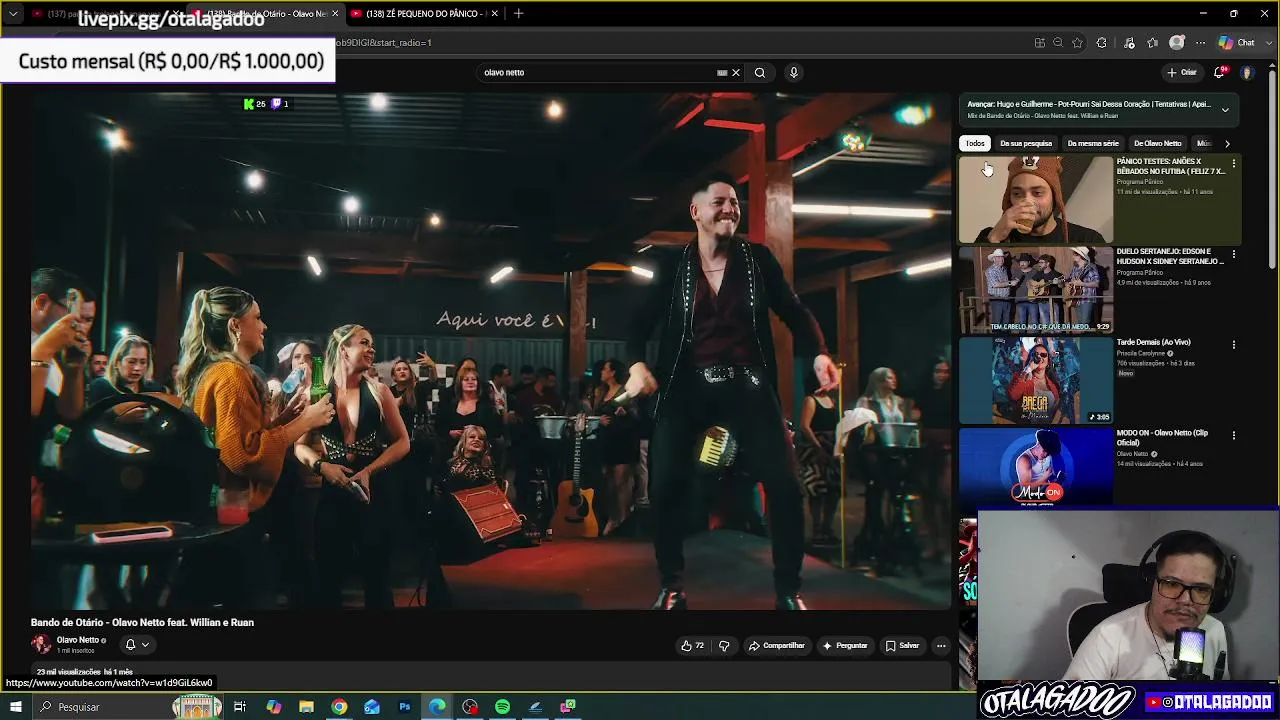Open options for 'Tarde Demais (Ao Vivo)' video
1280x720 pixels.
[1233, 344]
